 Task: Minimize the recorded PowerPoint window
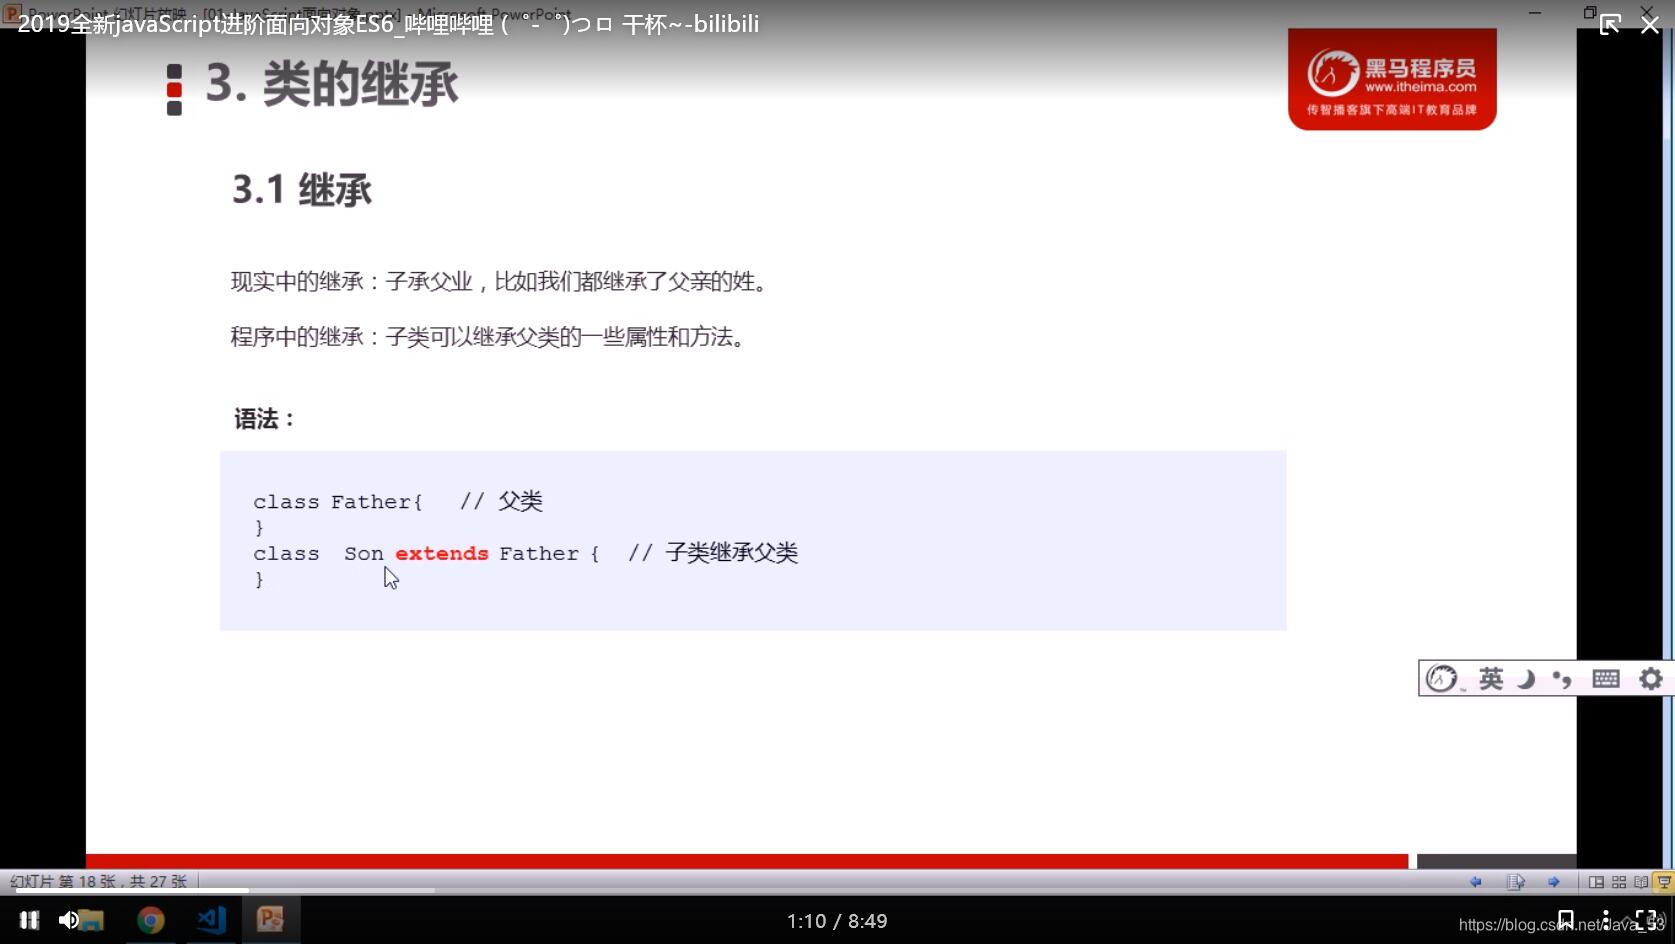click(x=1535, y=12)
